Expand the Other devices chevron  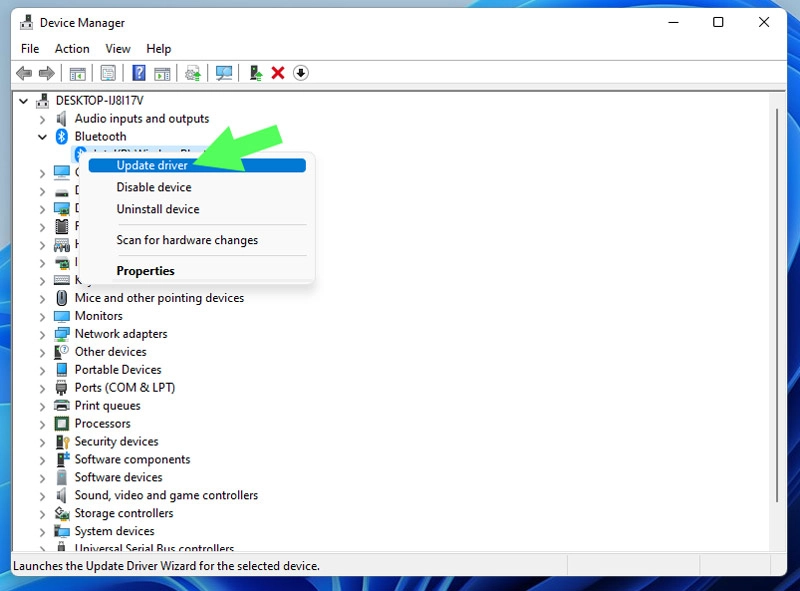pyautogui.click(x=42, y=353)
